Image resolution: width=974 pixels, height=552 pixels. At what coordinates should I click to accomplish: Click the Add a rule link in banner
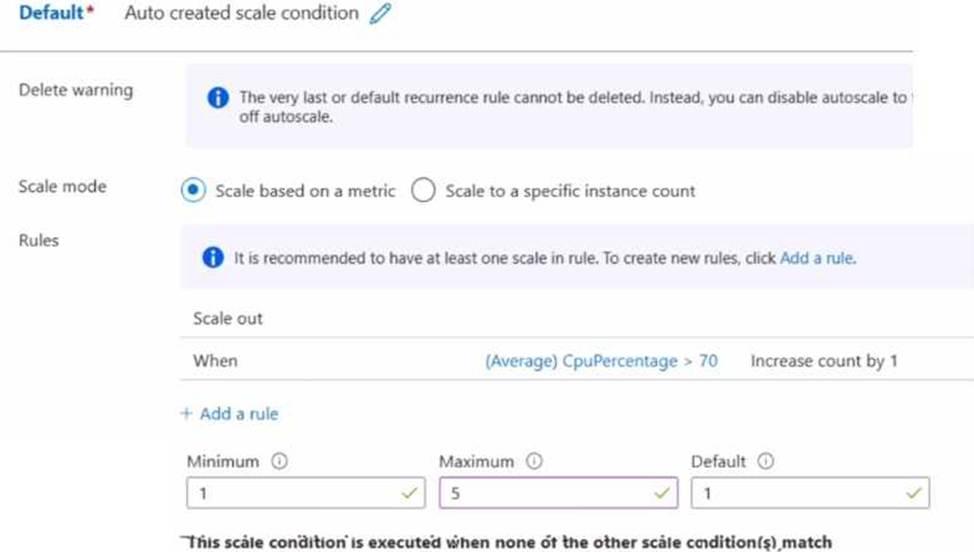[817, 257]
